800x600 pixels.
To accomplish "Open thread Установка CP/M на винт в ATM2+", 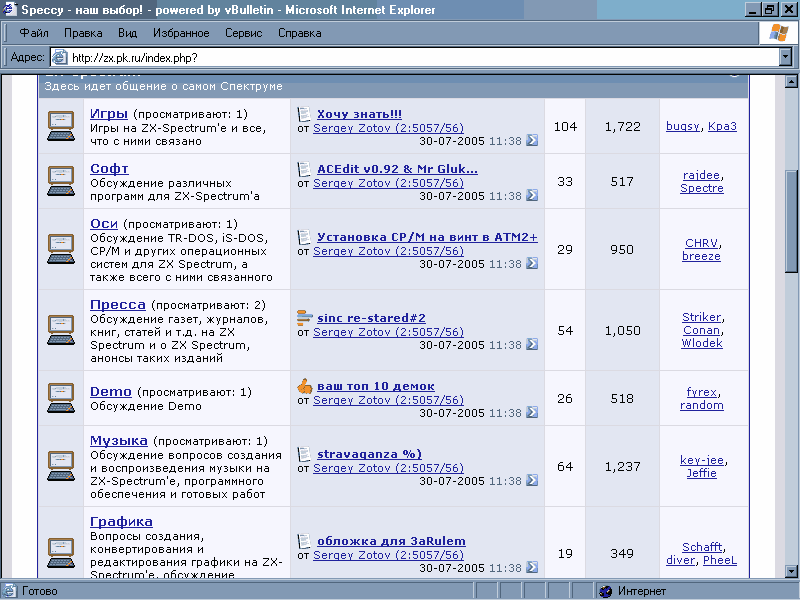I will (427, 237).
